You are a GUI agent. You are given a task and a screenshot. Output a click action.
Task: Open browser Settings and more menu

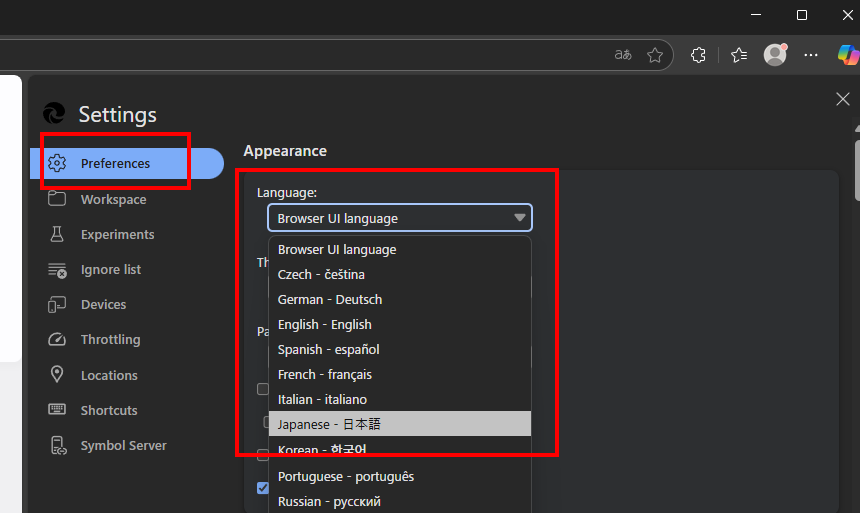tap(811, 55)
